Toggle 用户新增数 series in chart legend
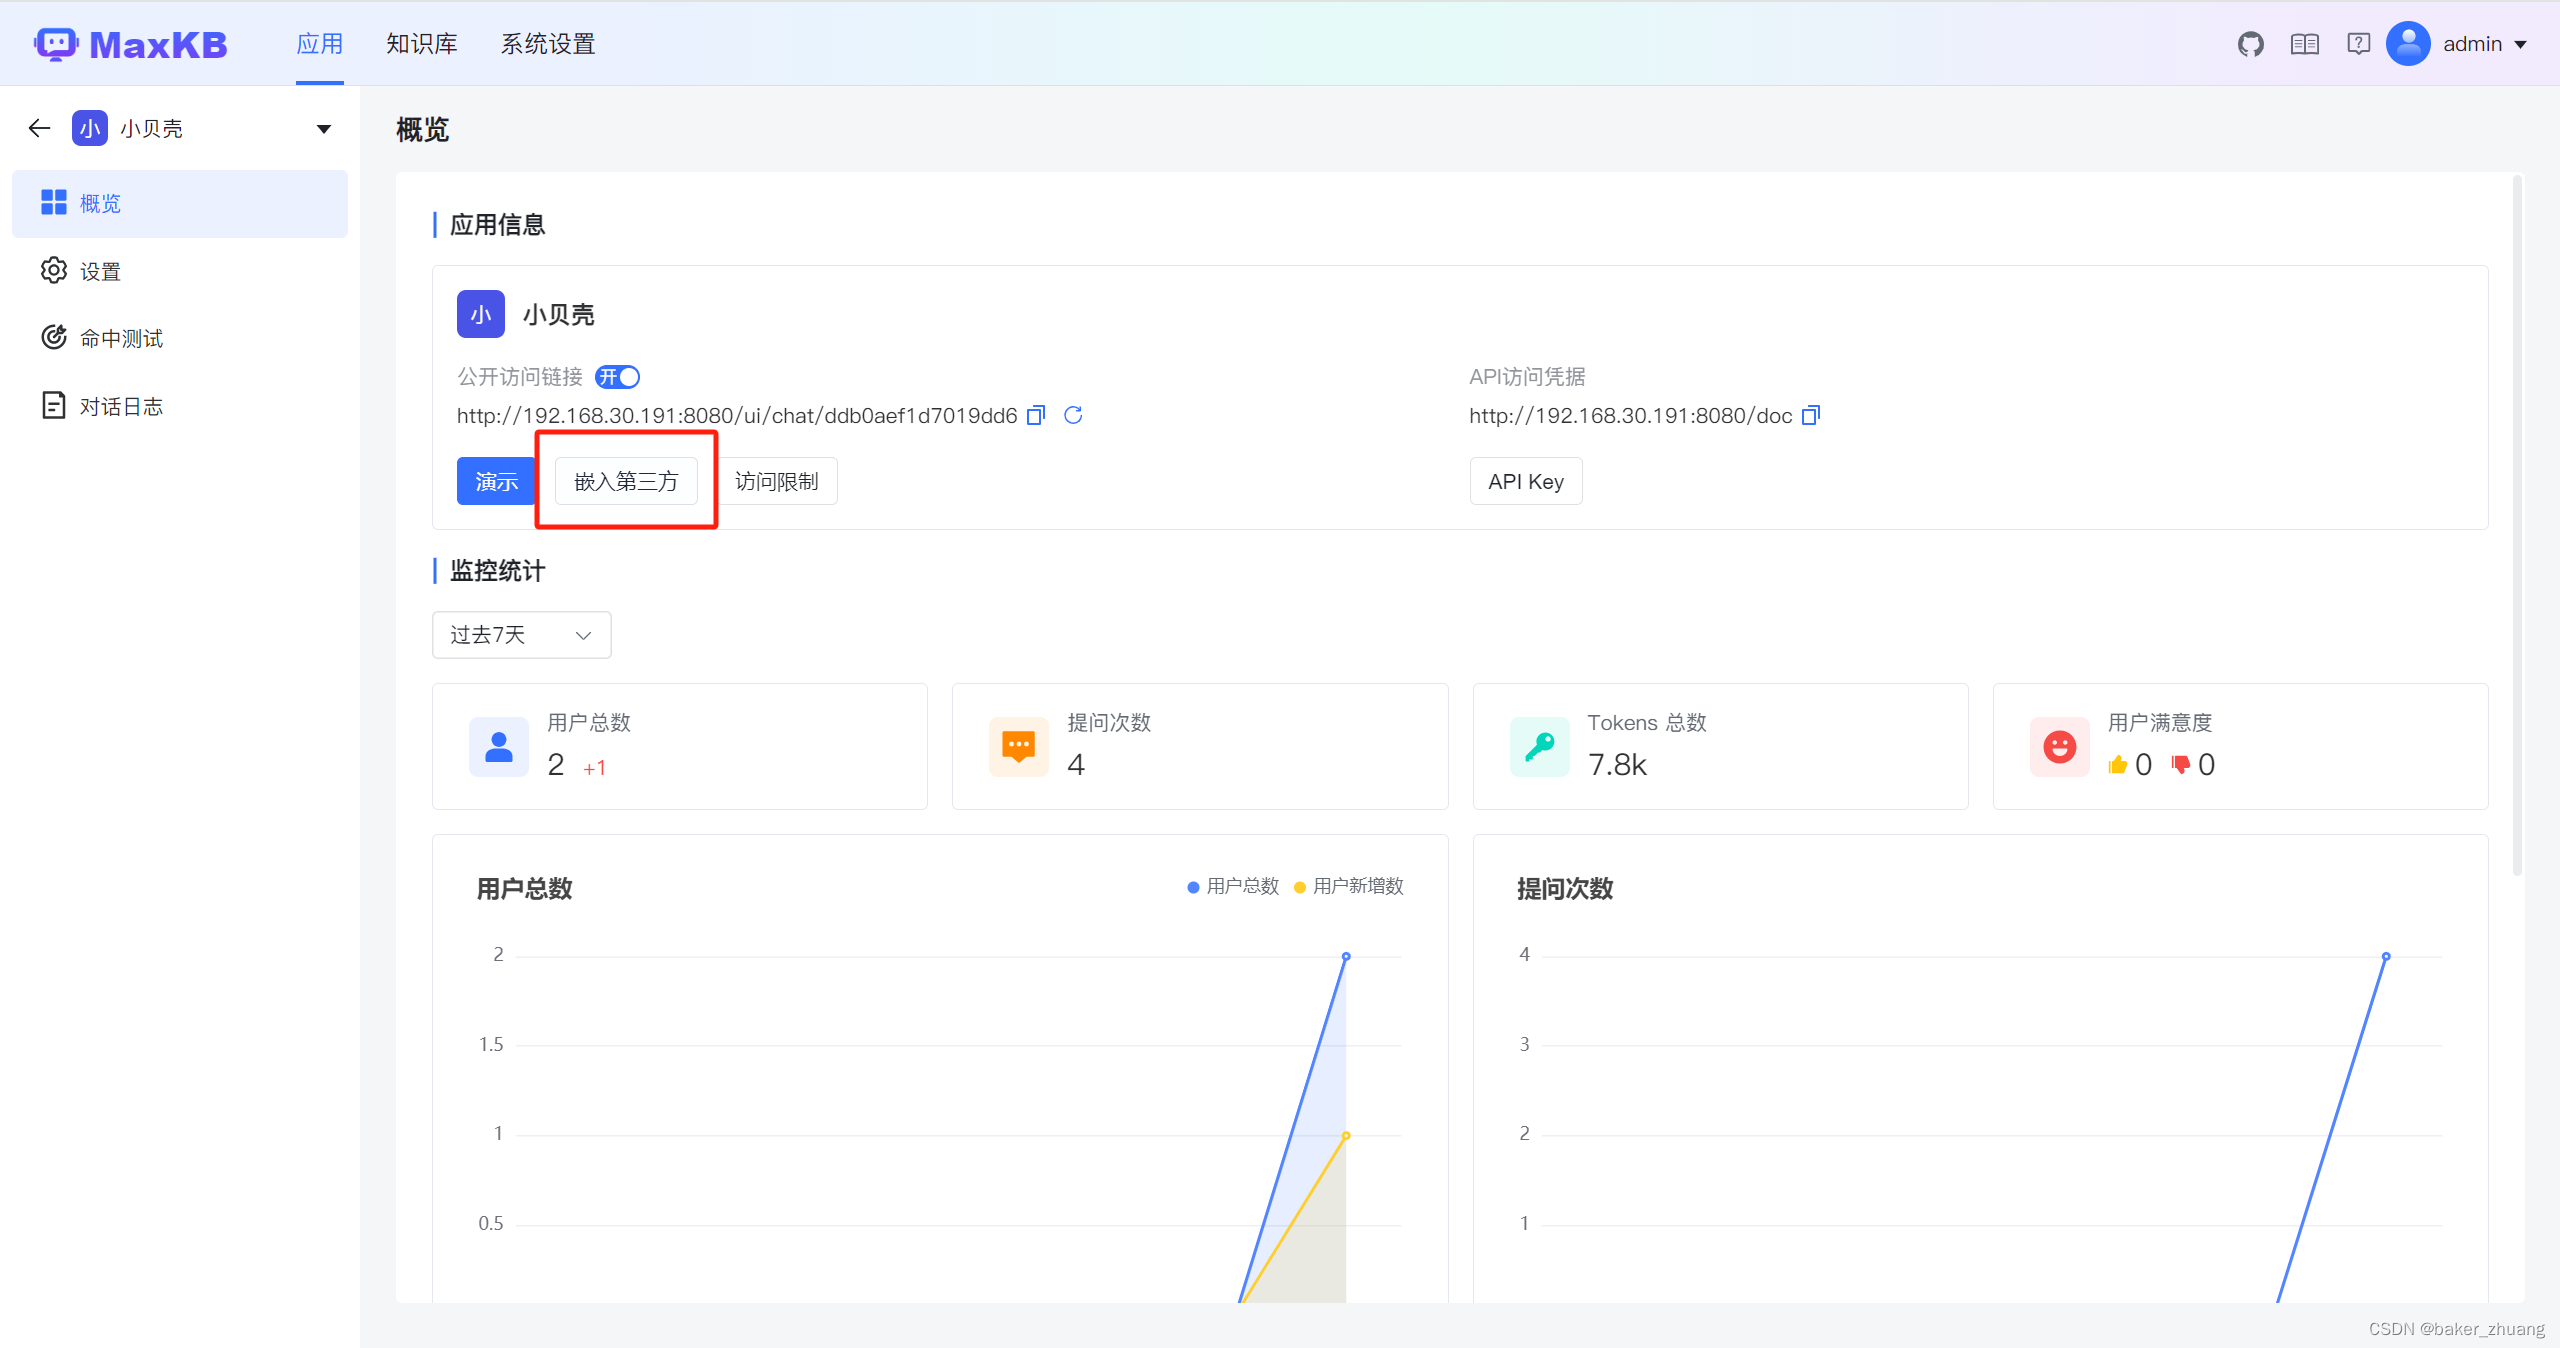2560x1348 pixels. click(1349, 886)
